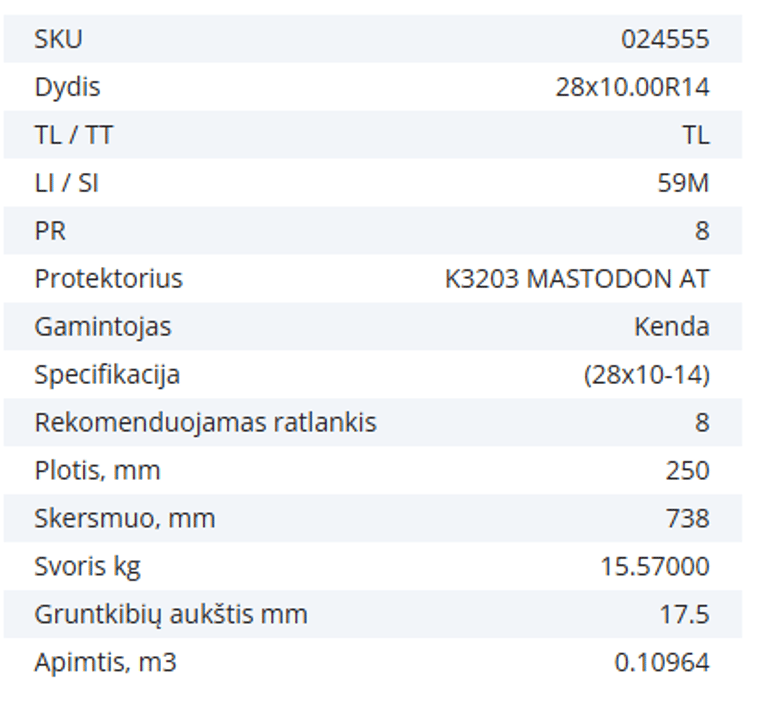Click the K3203 MASTODON AT value

[x=577, y=278]
